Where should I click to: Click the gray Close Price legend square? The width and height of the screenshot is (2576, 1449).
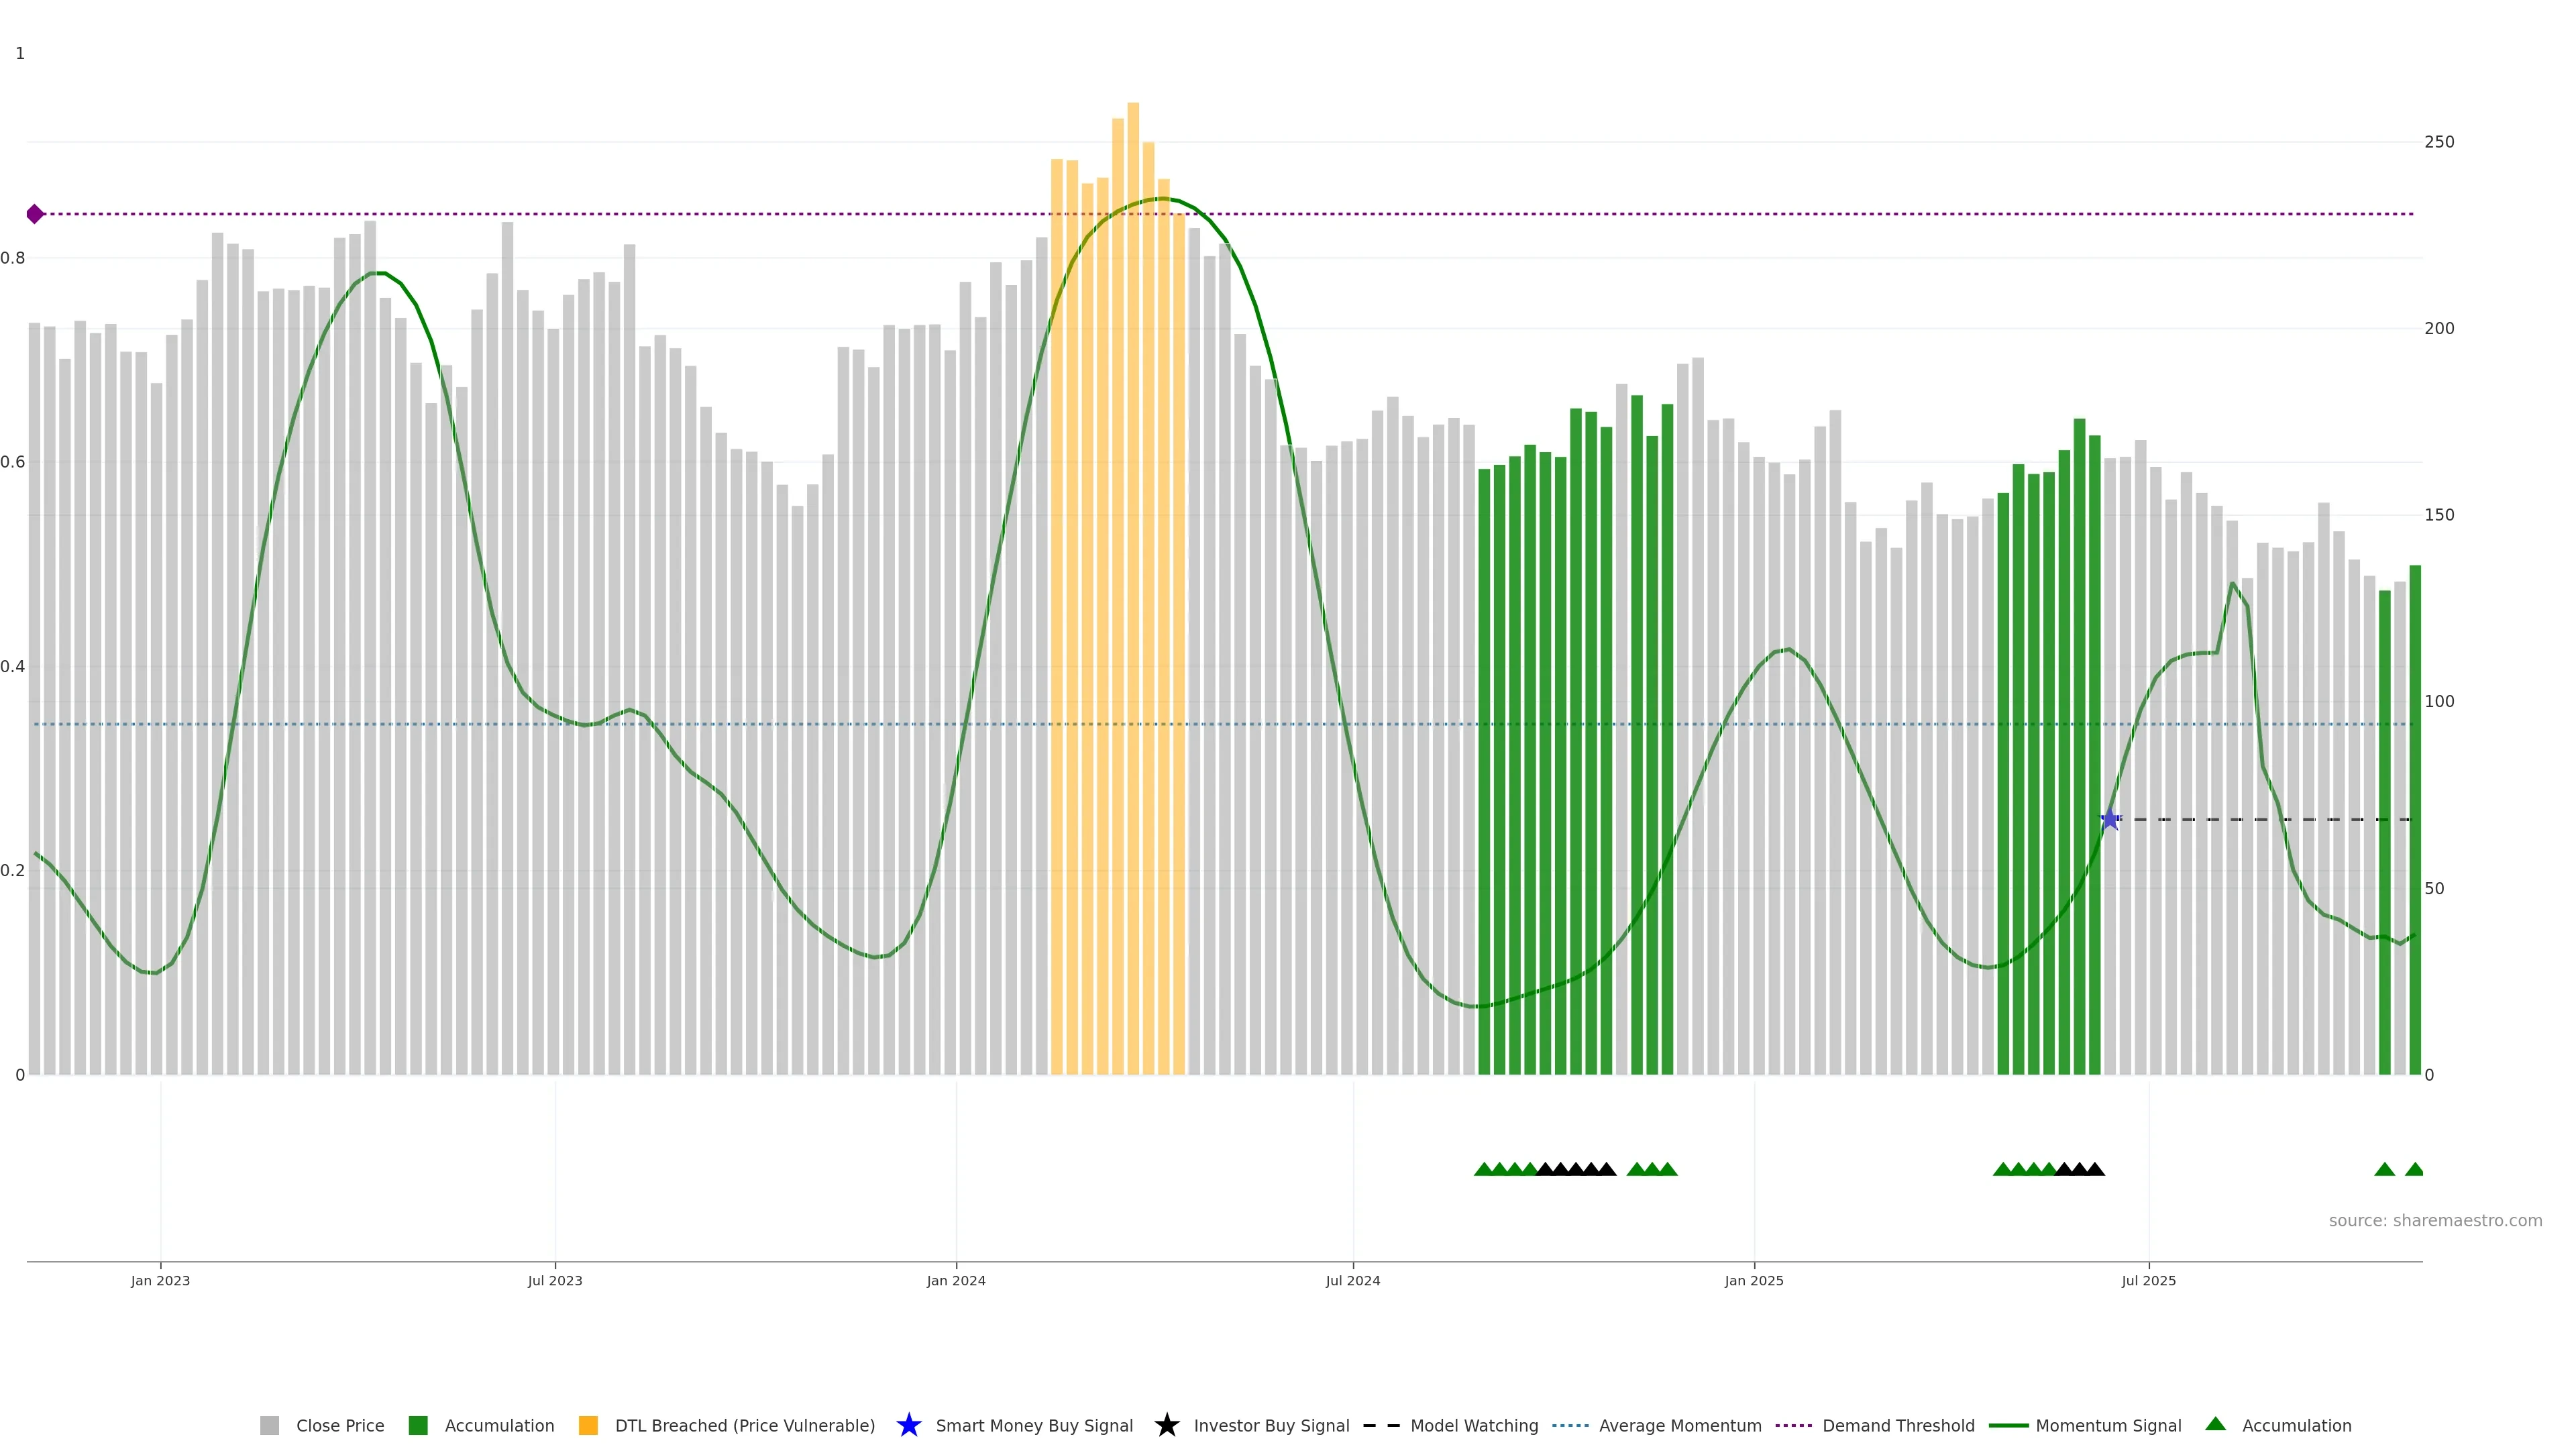[269, 1425]
